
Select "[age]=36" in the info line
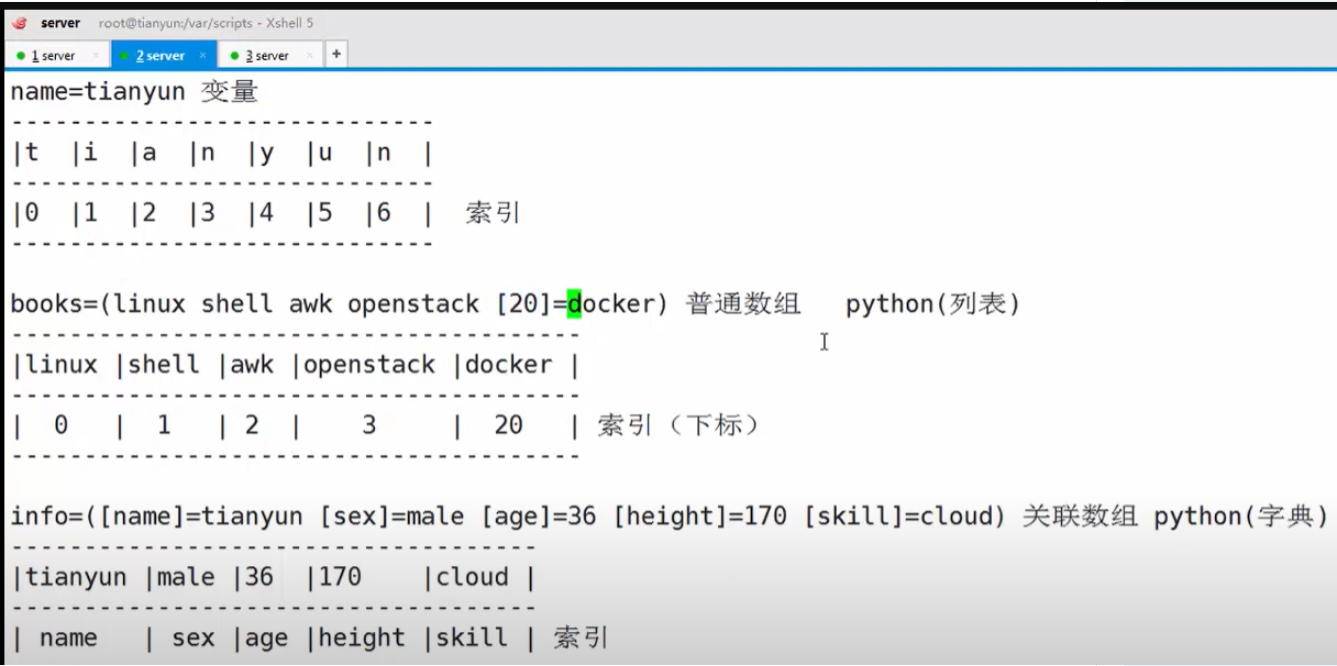[x=537, y=517]
